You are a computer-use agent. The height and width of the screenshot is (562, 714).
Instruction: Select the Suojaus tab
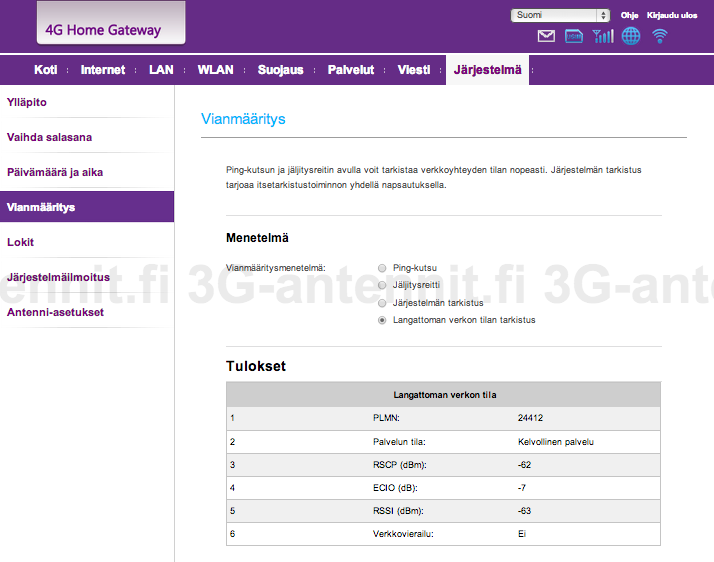pos(280,70)
